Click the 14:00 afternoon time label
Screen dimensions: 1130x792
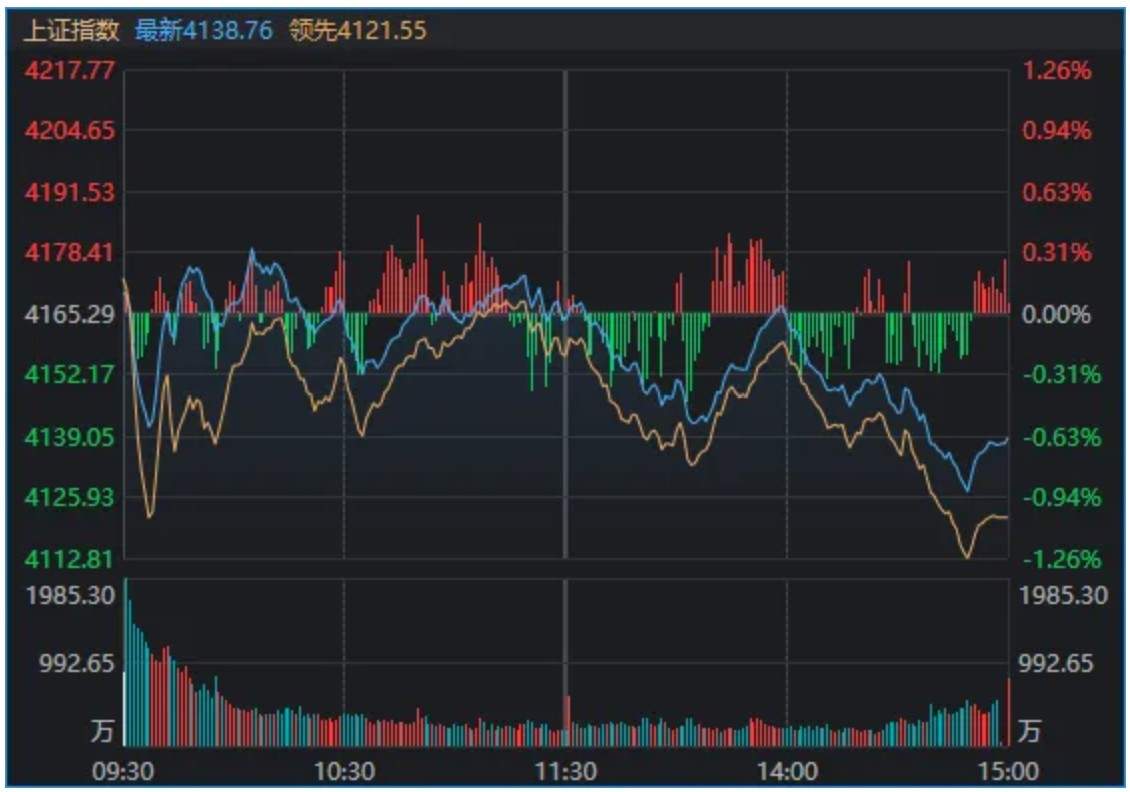[x=788, y=773]
